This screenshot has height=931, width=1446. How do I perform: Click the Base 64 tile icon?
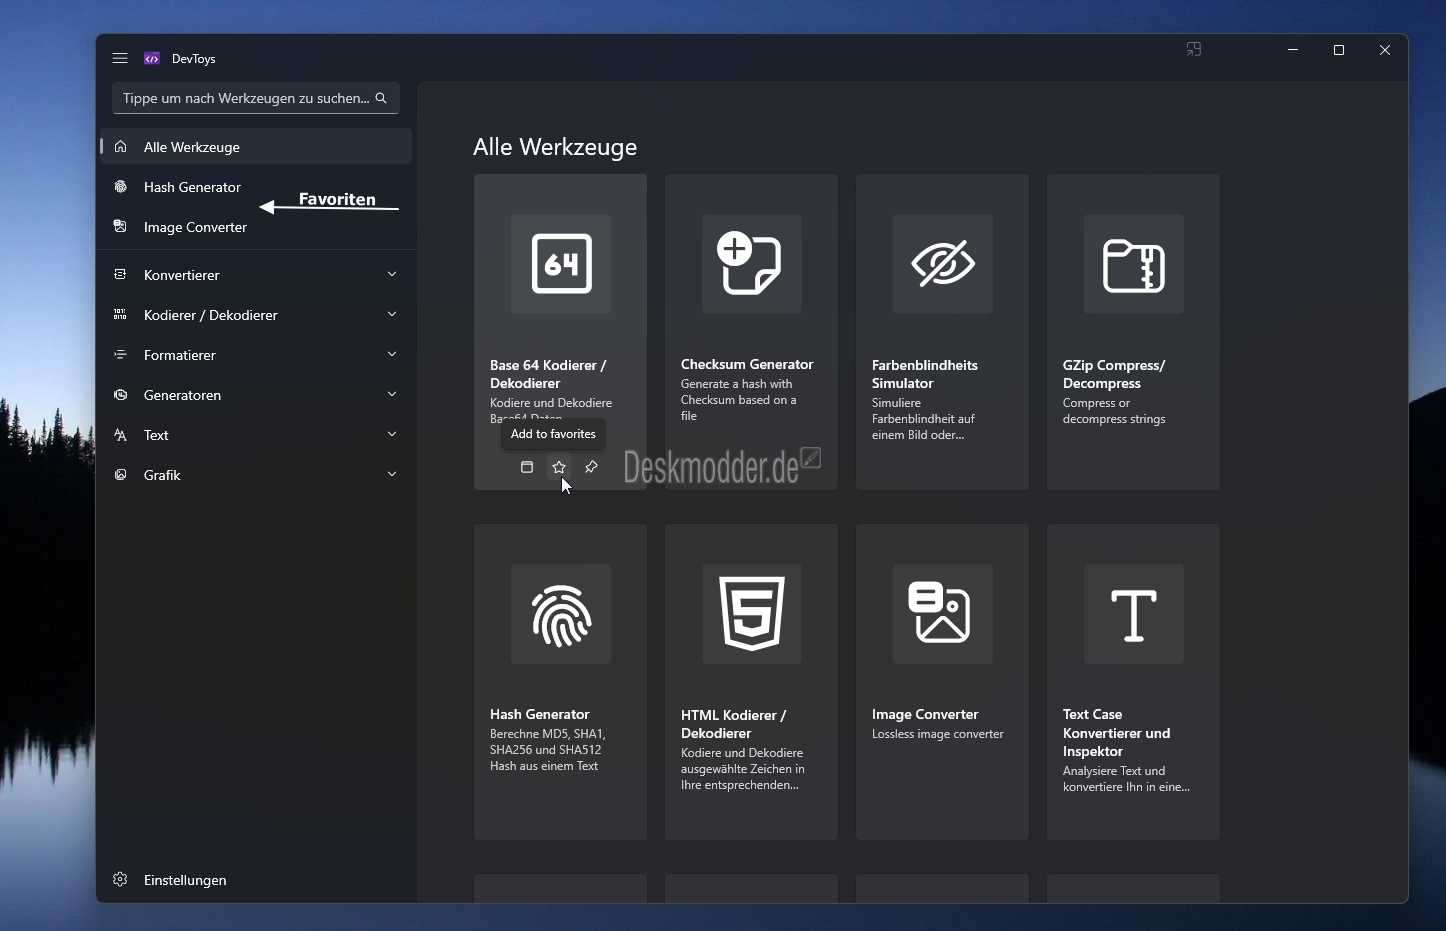click(561, 264)
